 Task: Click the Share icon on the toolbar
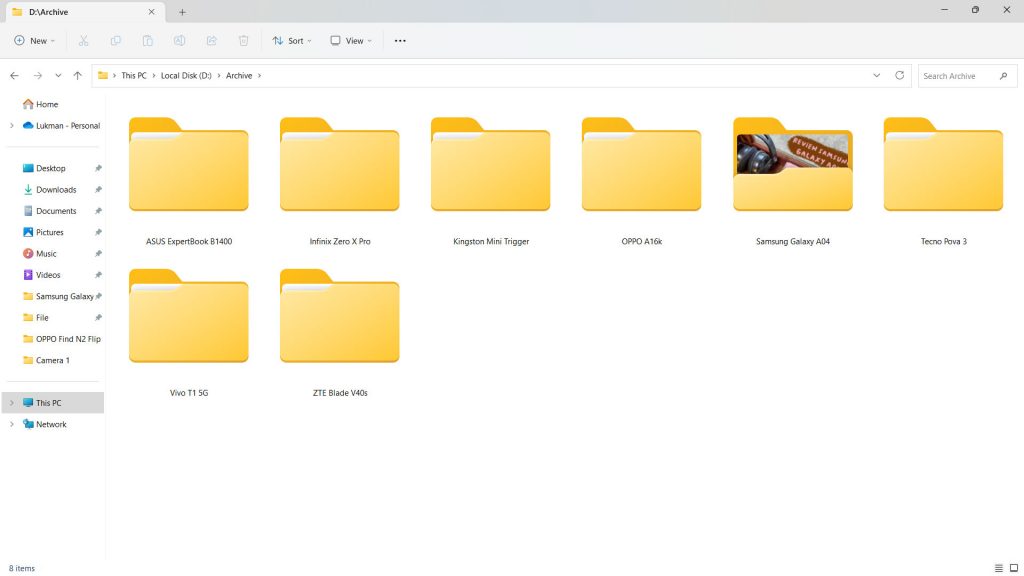[x=211, y=40]
